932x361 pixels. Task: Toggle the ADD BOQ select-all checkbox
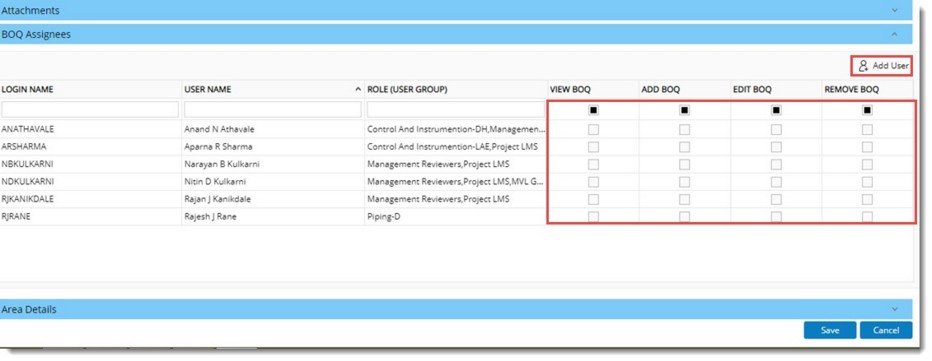(x=685, y=110)
